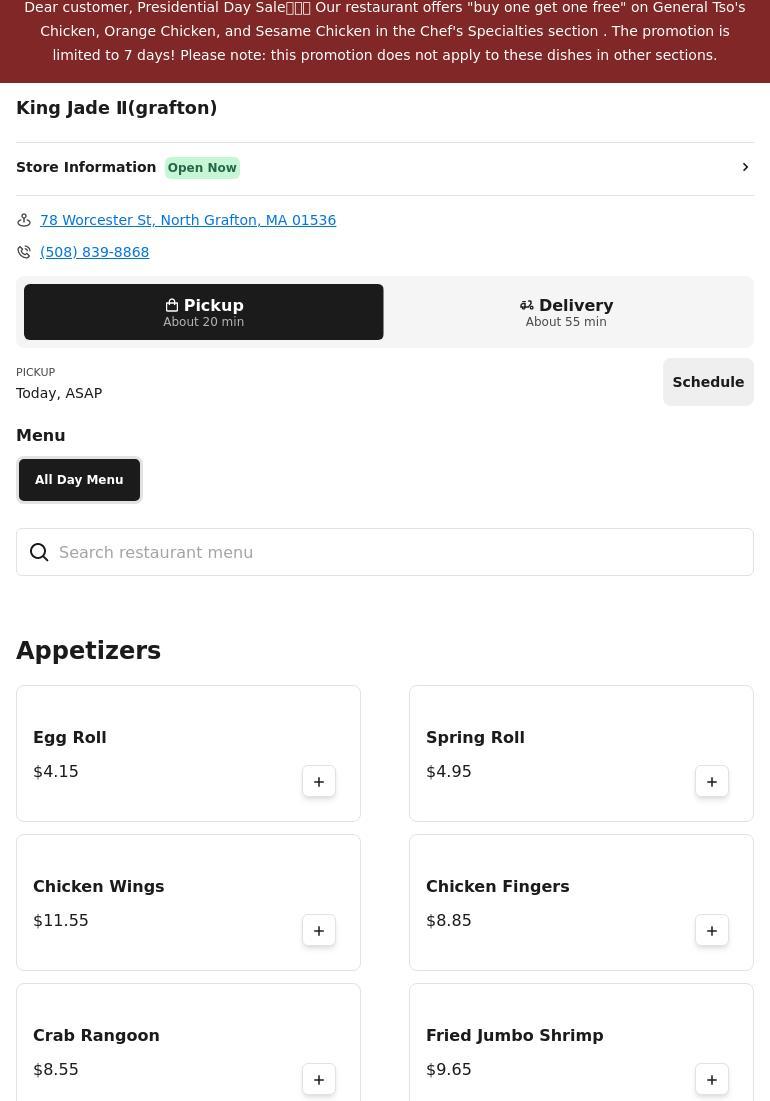The width and height of the screenshot is (770, 1101).
Task: Click the search magnifier icon
Action: coord(39,553)
